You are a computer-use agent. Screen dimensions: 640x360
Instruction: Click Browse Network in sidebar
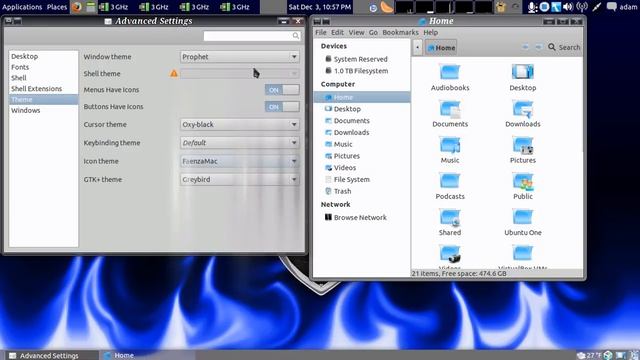(x=356, y=218)
